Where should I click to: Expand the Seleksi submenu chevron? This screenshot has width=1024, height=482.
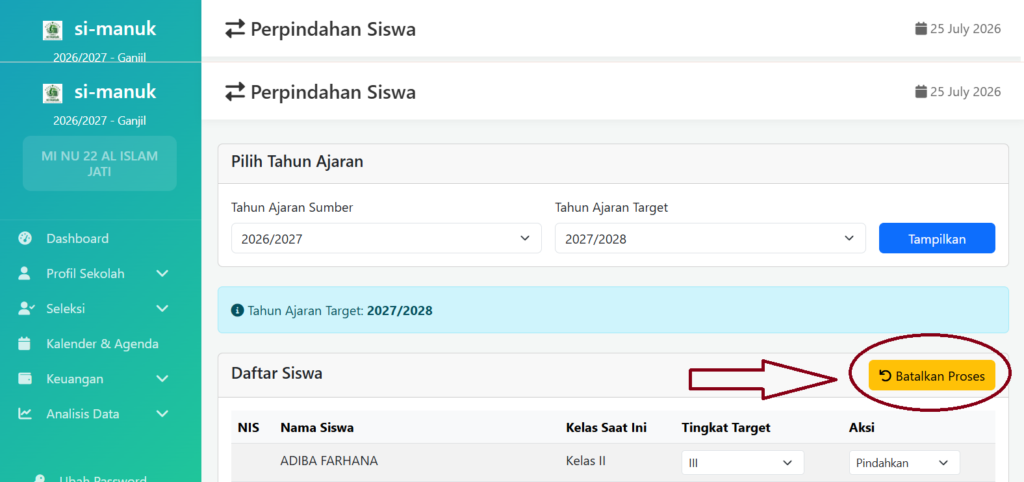163,309
